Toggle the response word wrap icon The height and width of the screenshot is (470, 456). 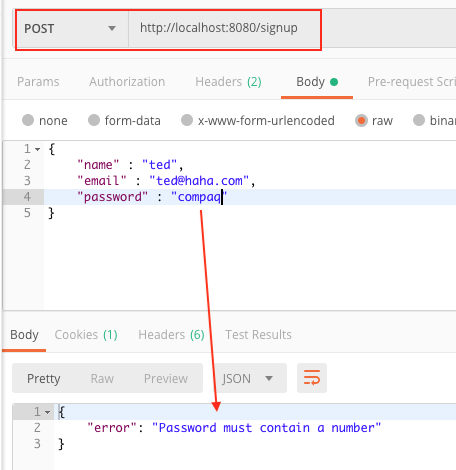[x=312, y=378]
